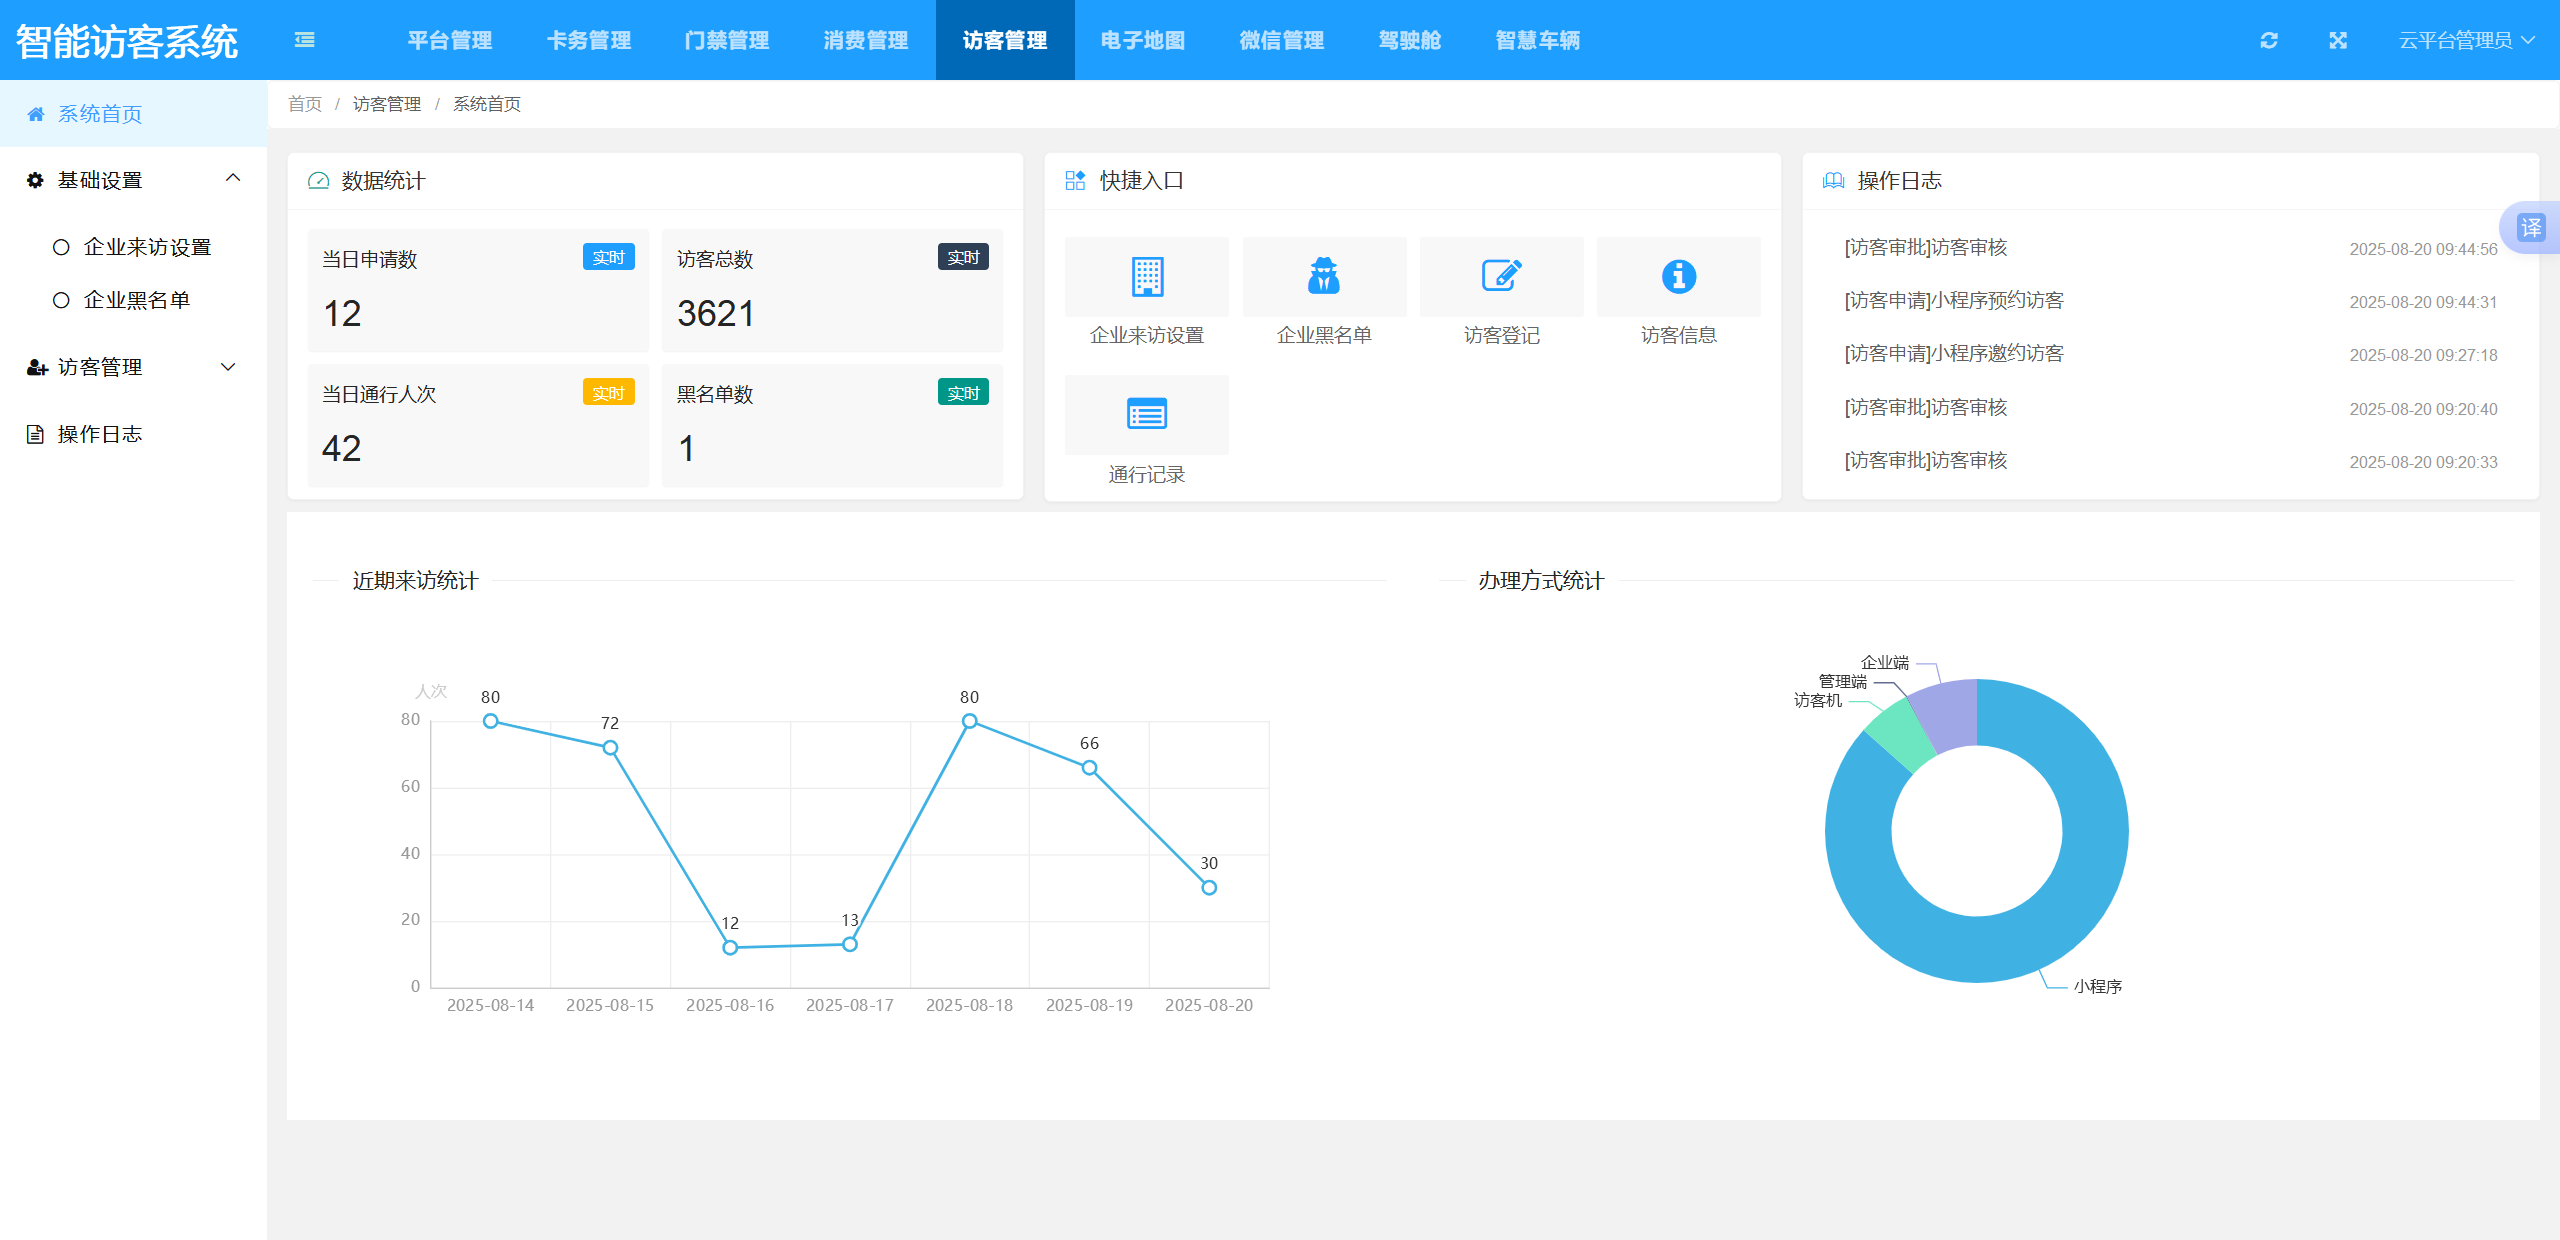Open the 云平台管理员 user dropdown
This screenshot has width=2560, height=1240.
coord(2466,40)
